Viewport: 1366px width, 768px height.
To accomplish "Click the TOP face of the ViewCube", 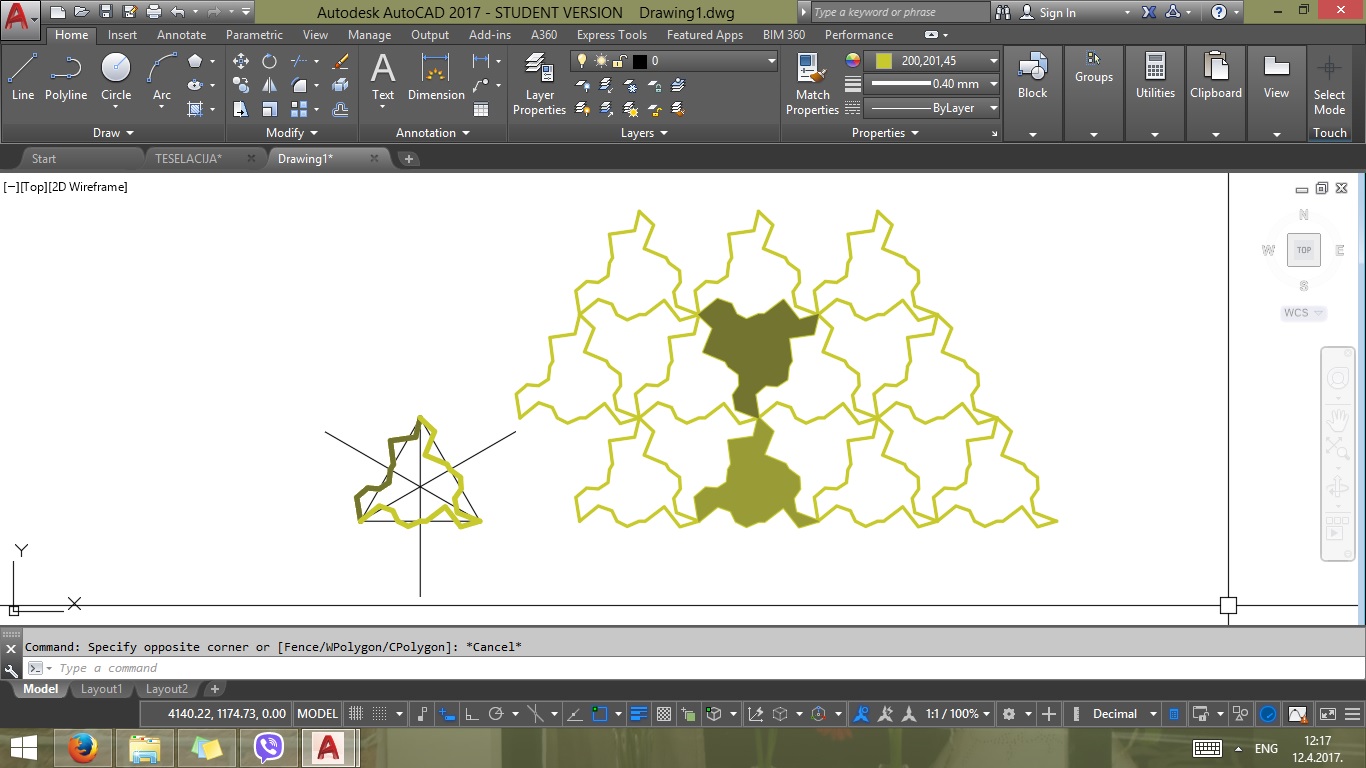I will pyautogui.click(x=1304, y=250).
